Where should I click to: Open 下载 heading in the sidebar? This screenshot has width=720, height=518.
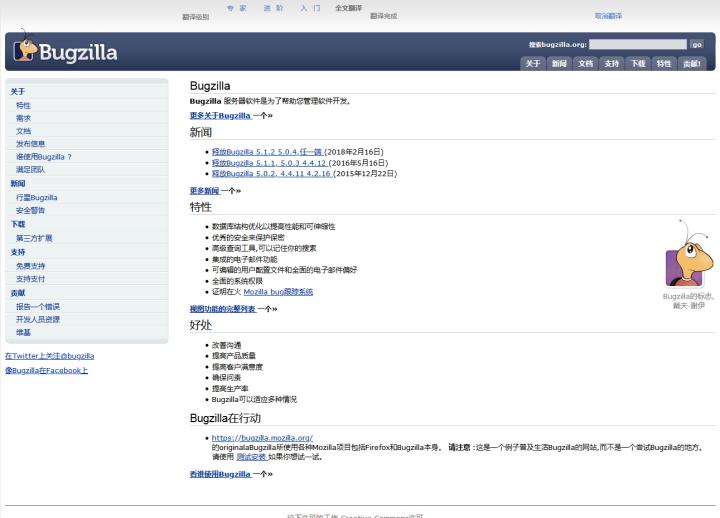coord(18,224)
